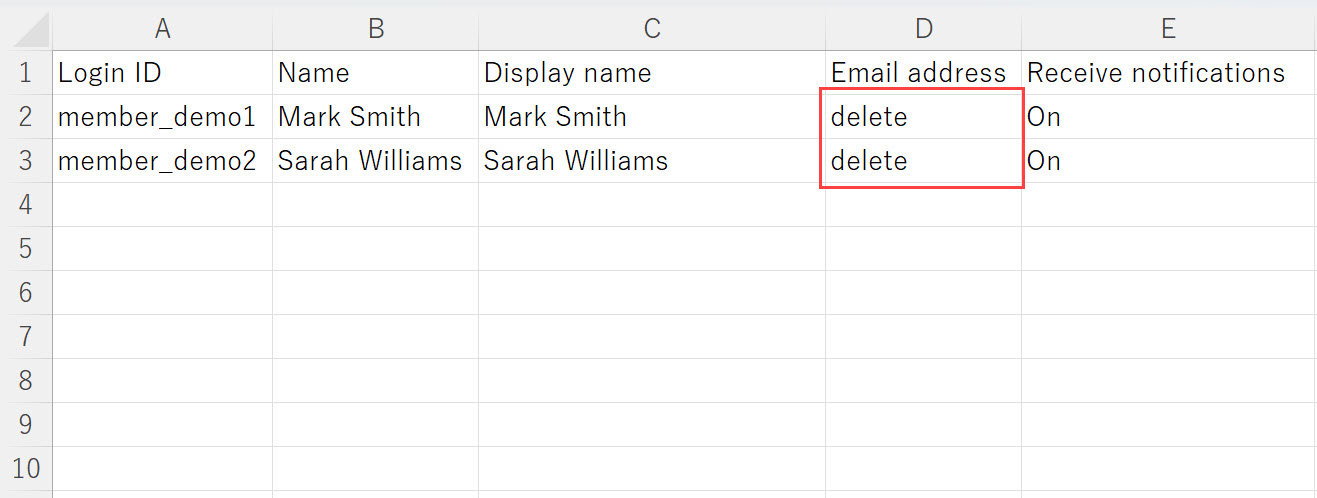Select row 1 header
This screenshot has height=498, width=1317.
pyautogui.click(x=26, y=73)
